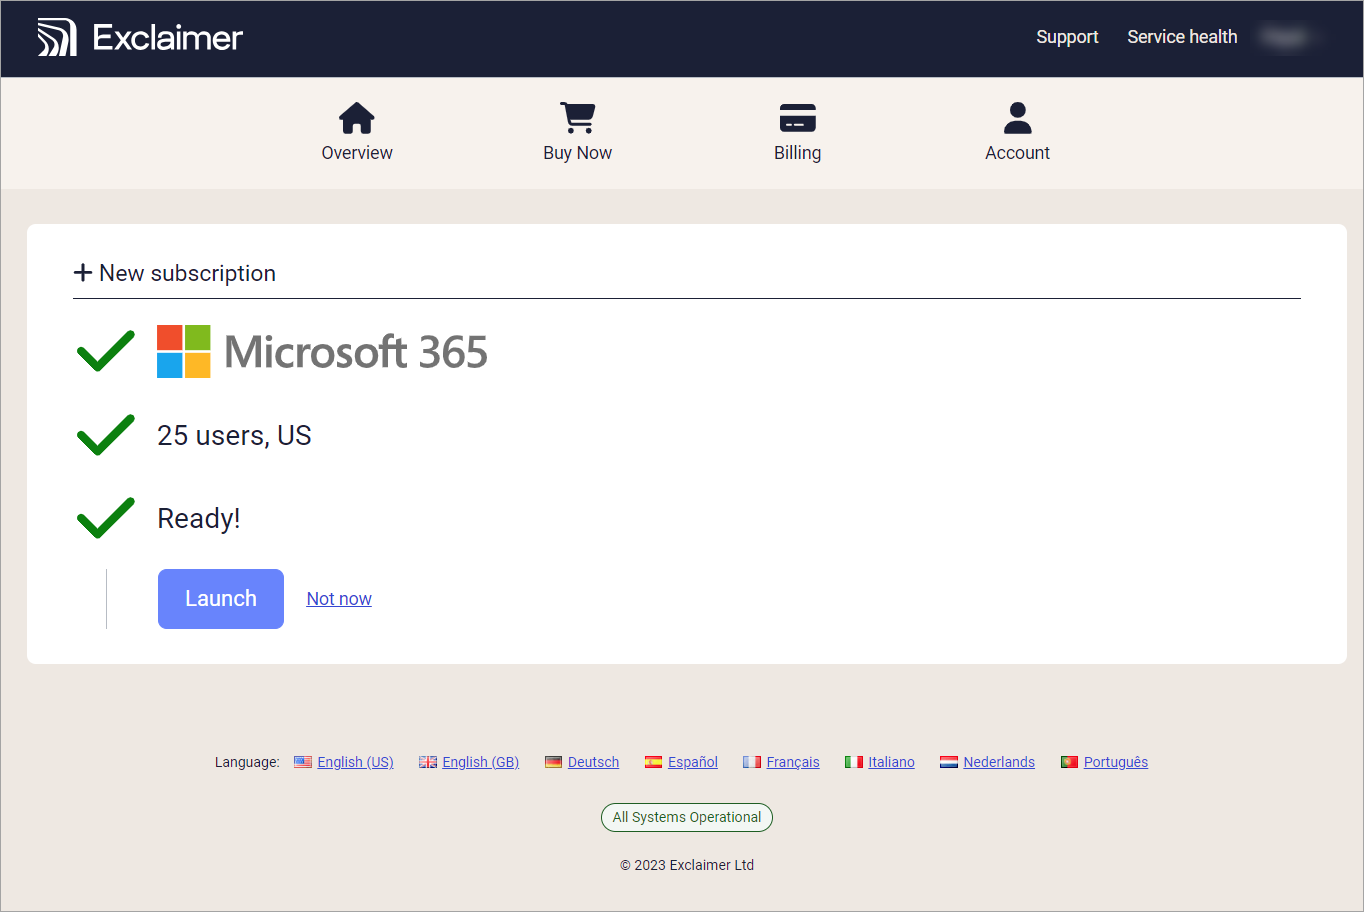The image size is (1364, 912).
Task: Click the Netherlands flag icon
Action: tap(949, 762)
